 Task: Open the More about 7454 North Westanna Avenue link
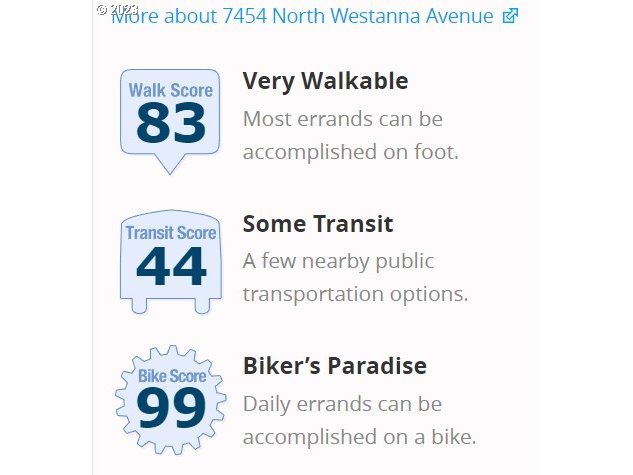(x=305, y=16)
